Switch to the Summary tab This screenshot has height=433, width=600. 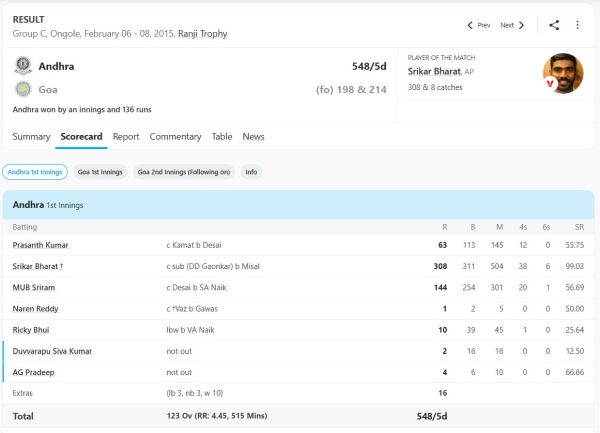(31, 136)
